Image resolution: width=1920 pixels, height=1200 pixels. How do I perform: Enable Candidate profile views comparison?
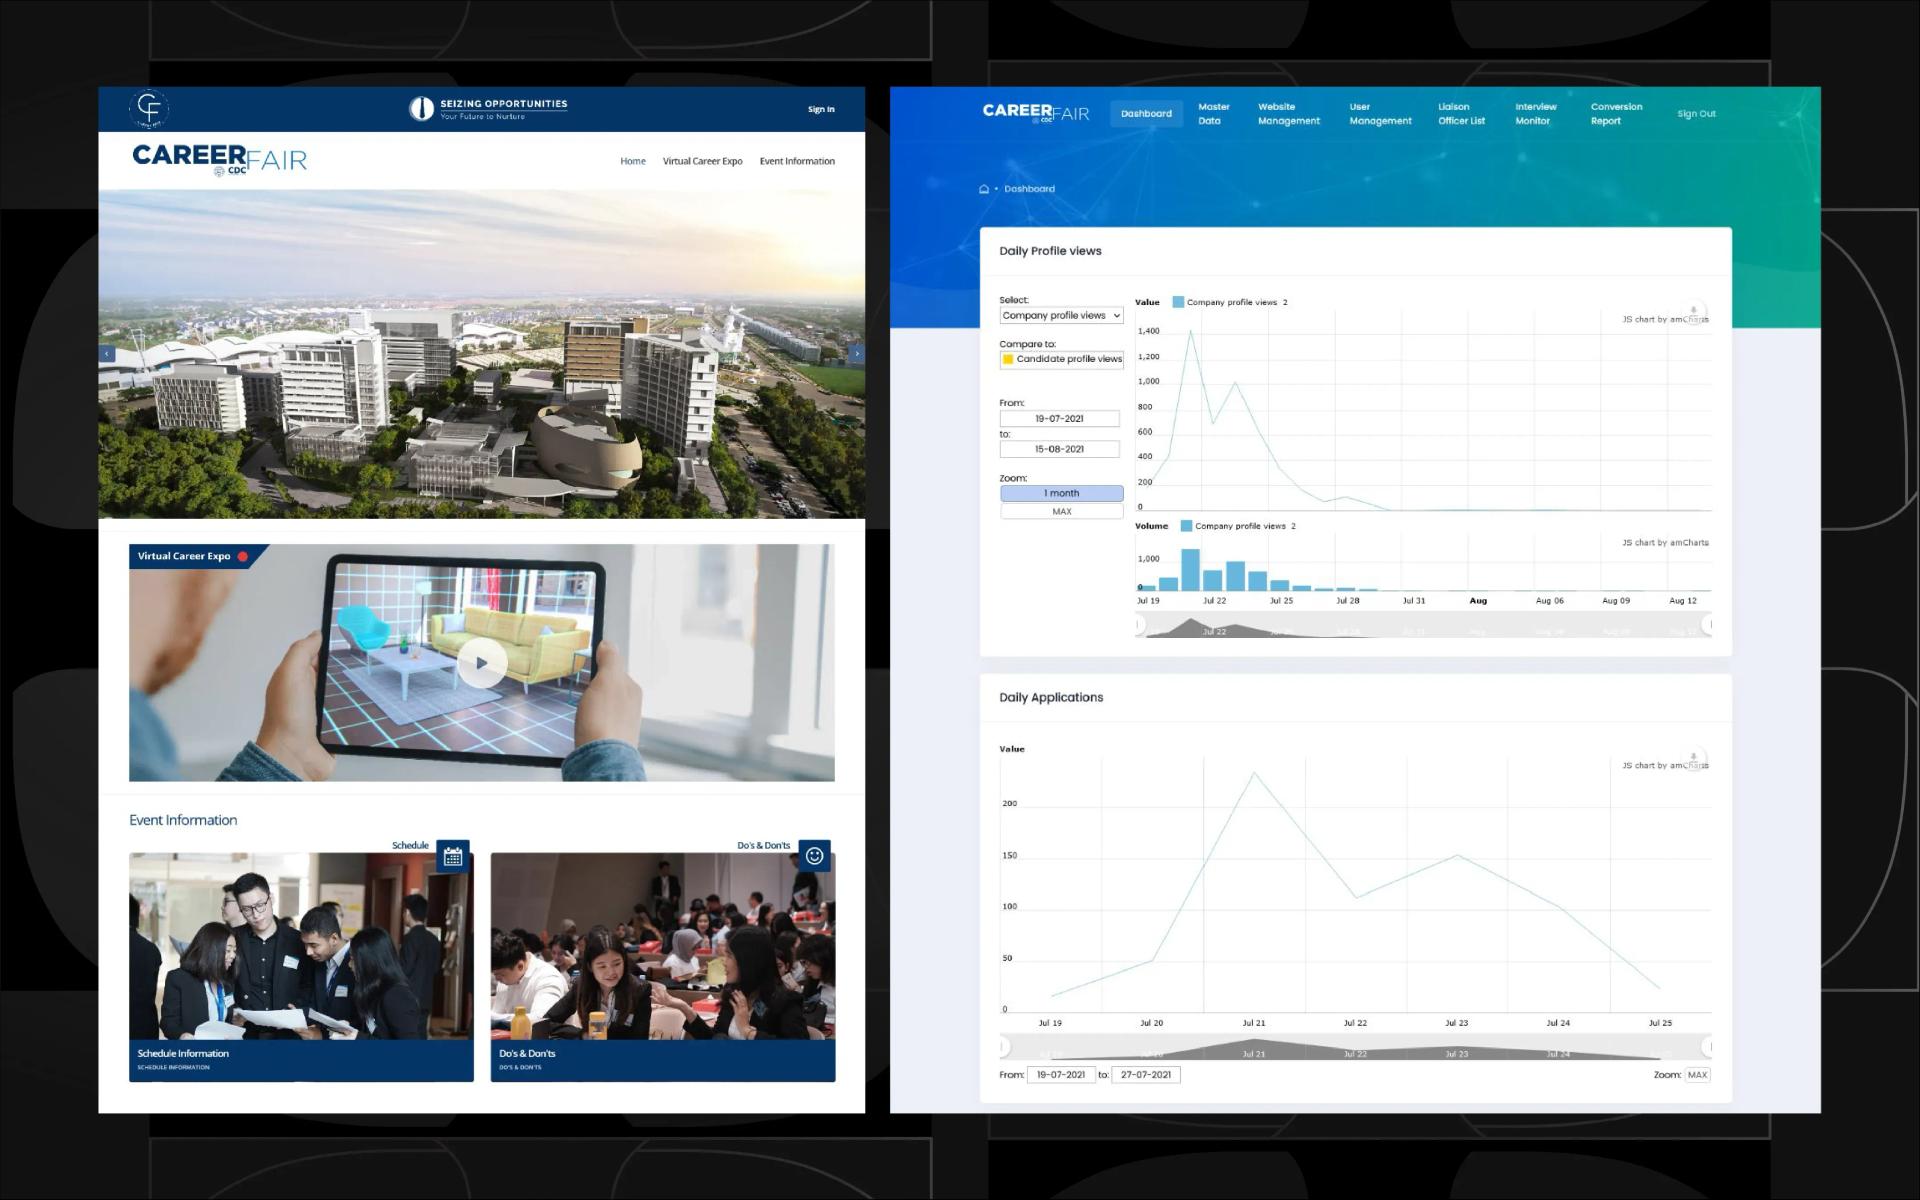point(1062,359)
